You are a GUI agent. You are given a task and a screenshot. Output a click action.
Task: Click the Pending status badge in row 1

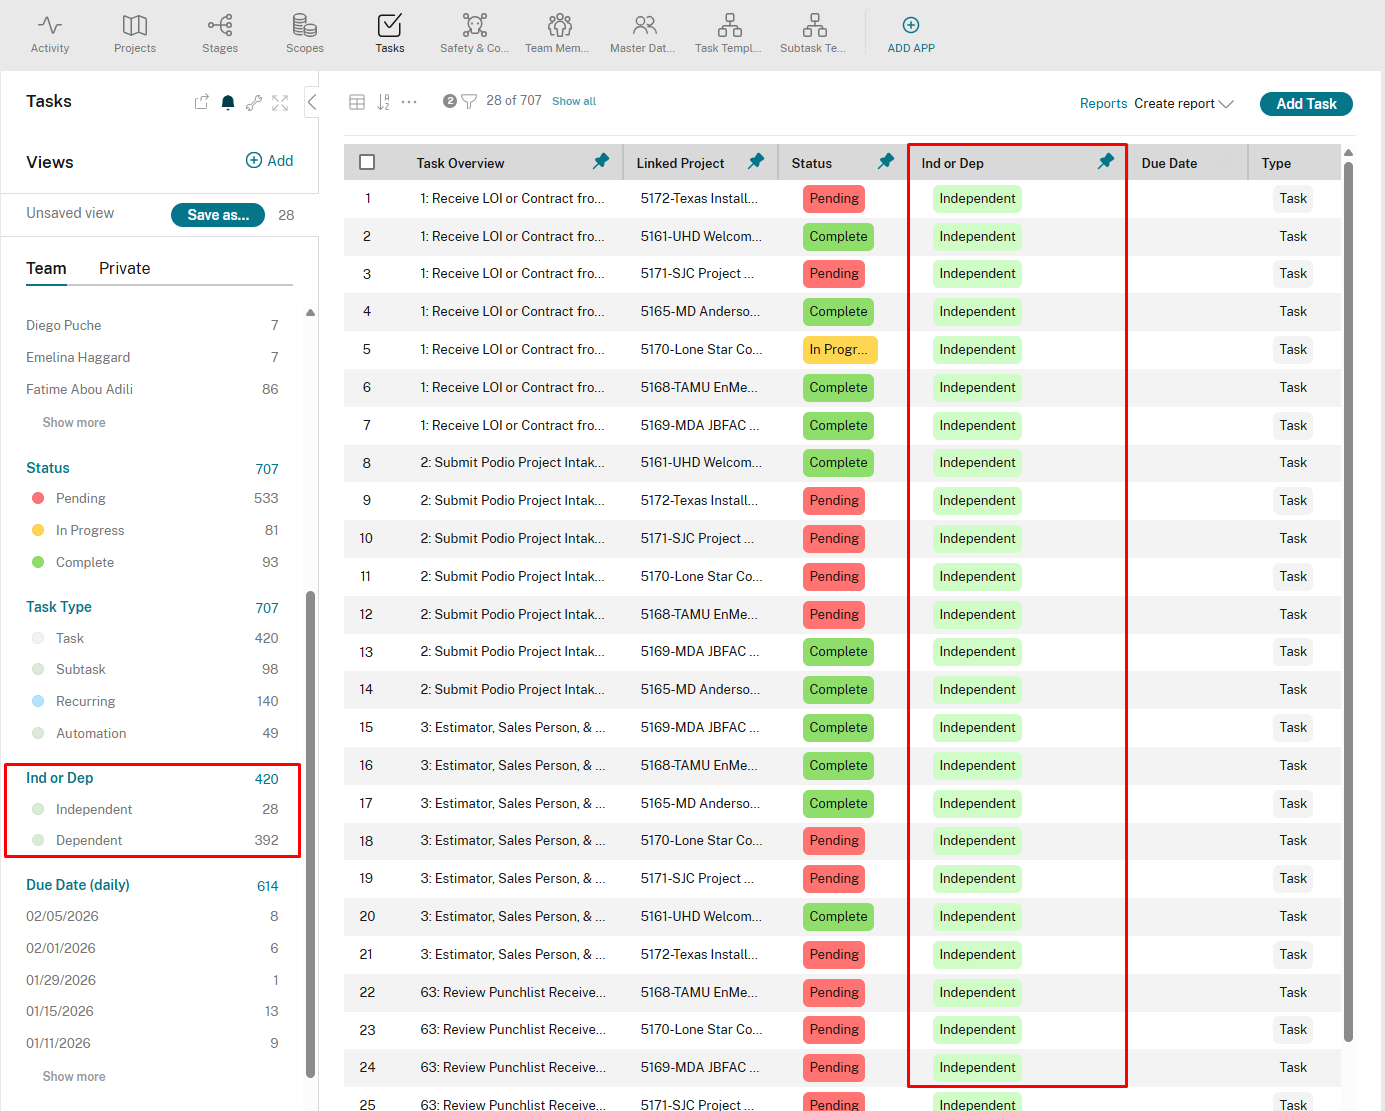pos(834,198)
